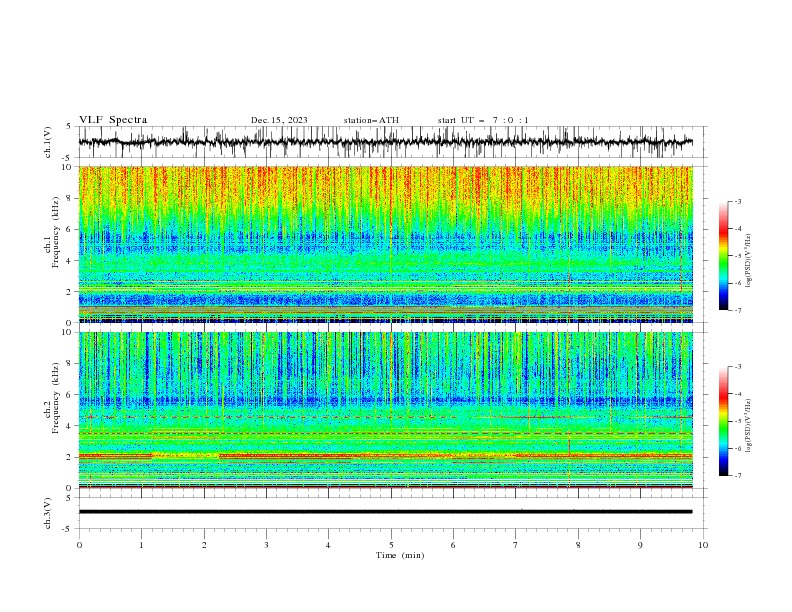Click the date 'Dec. 15, 2023'
Screen dimensions: 792x612
coord(279,120)
